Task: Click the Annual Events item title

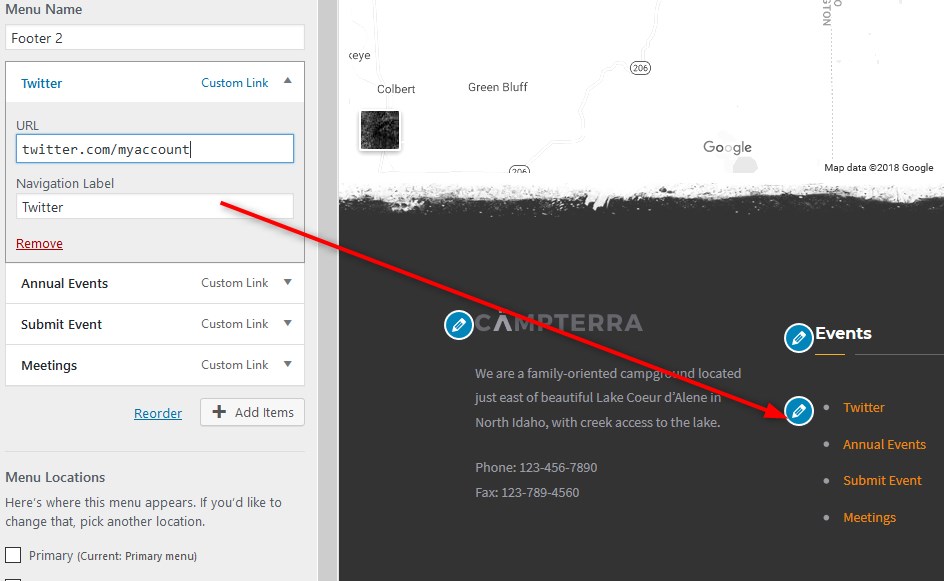Action: (64, 283)
